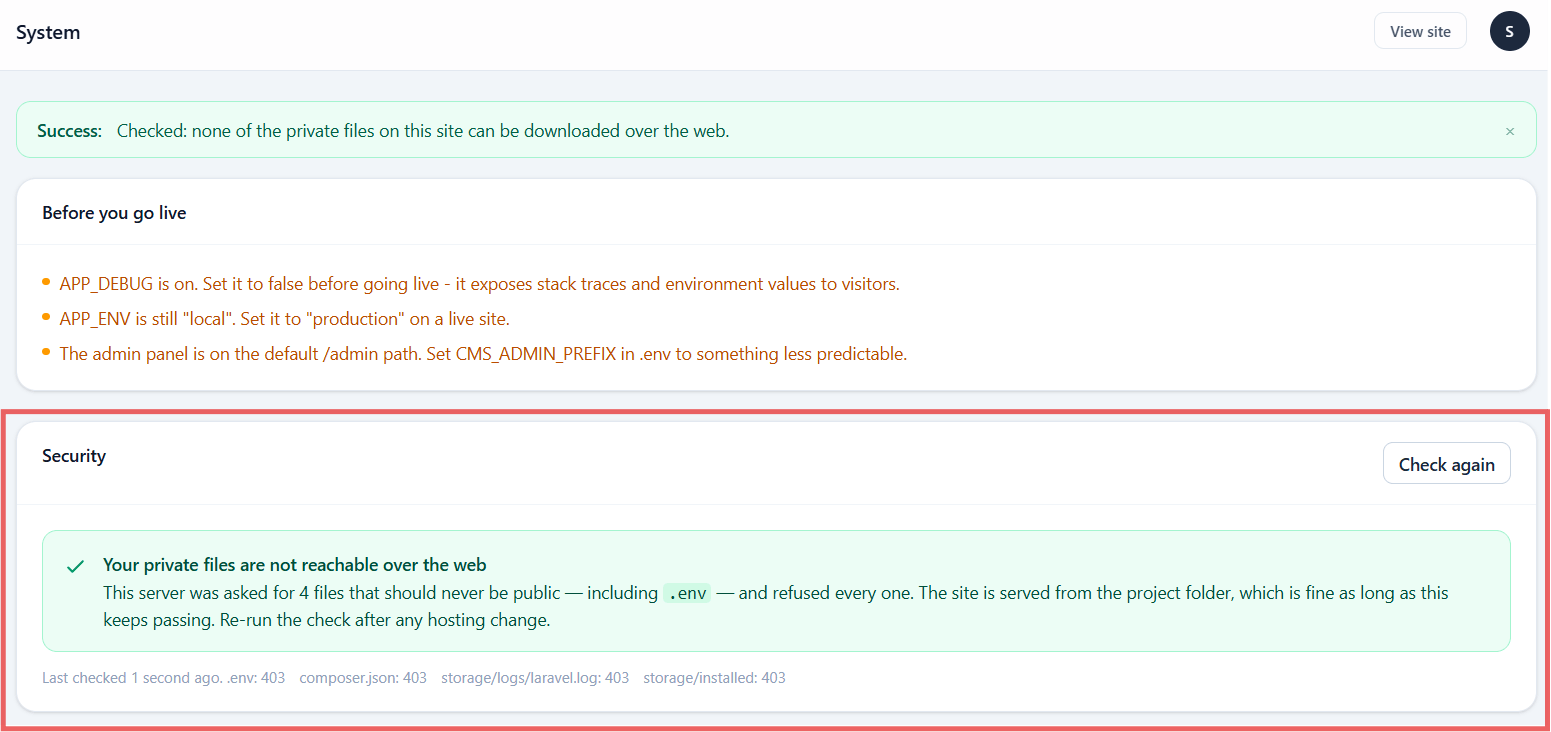This screenshot has height=732, width=1551.
Task: Click the "storage/logs/laravel.log: 403" status entry
Action: [x=535, y=678]
